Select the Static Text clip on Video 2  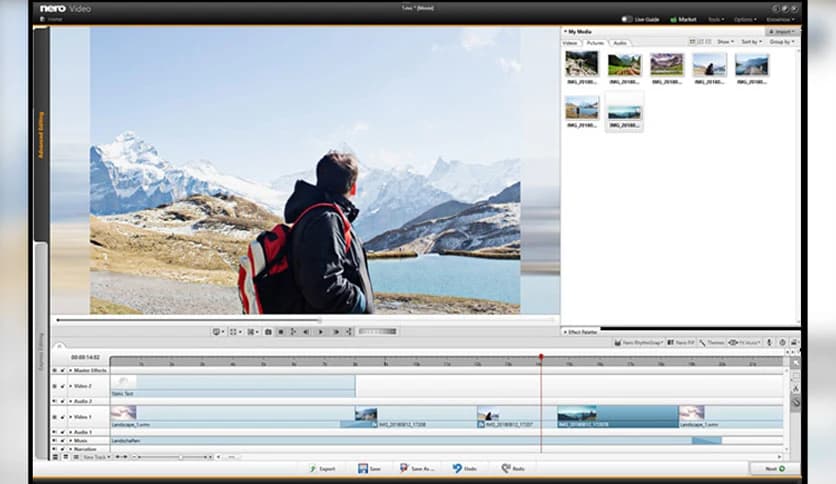[x=233, y=386]
